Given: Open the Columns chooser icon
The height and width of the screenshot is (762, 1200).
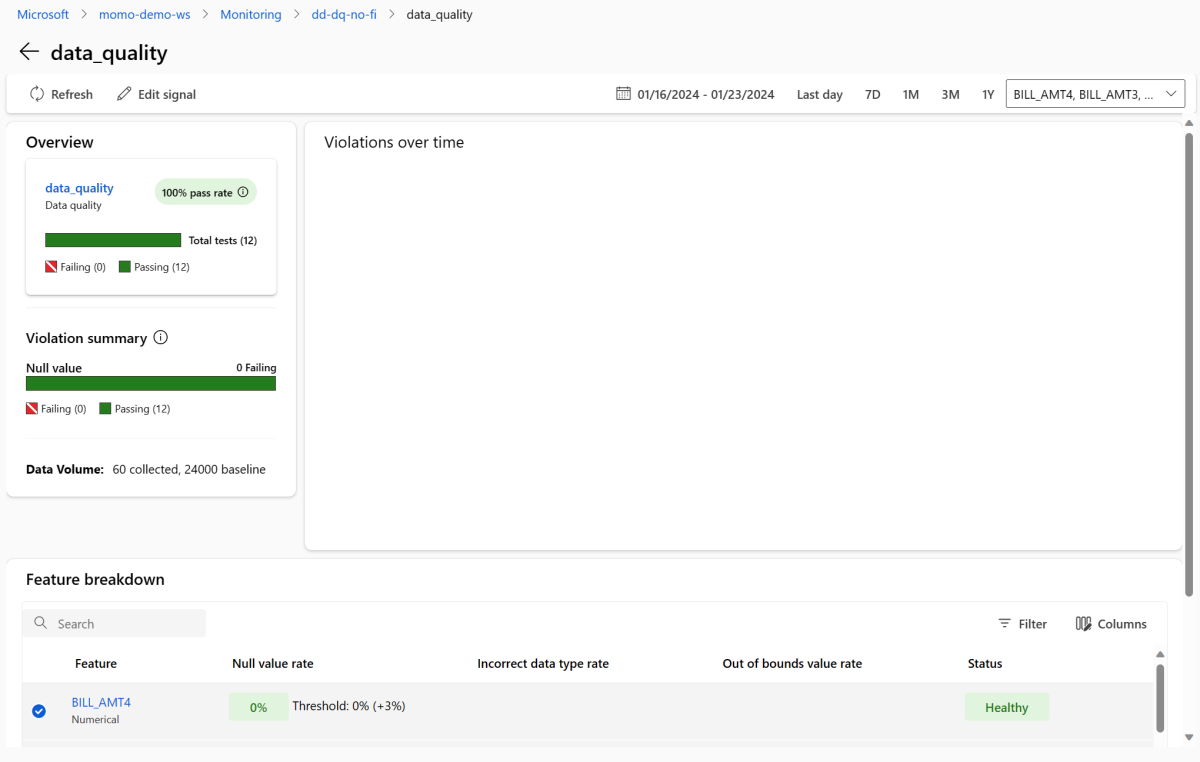Looking at the screenshot, I should point(1083,624).
